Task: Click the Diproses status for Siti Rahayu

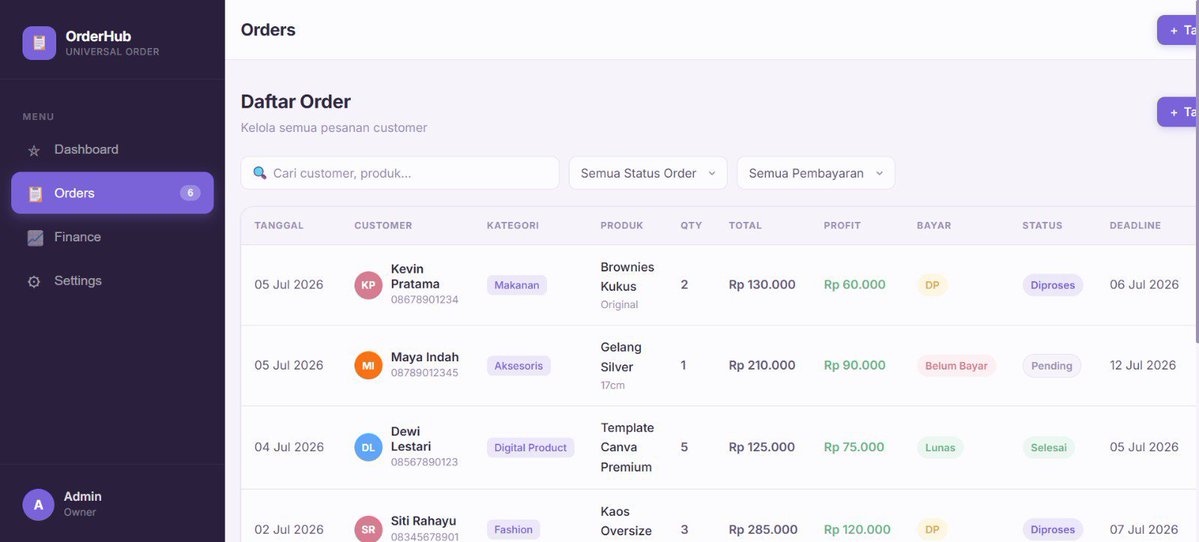Action: [x=1052, y=529]
